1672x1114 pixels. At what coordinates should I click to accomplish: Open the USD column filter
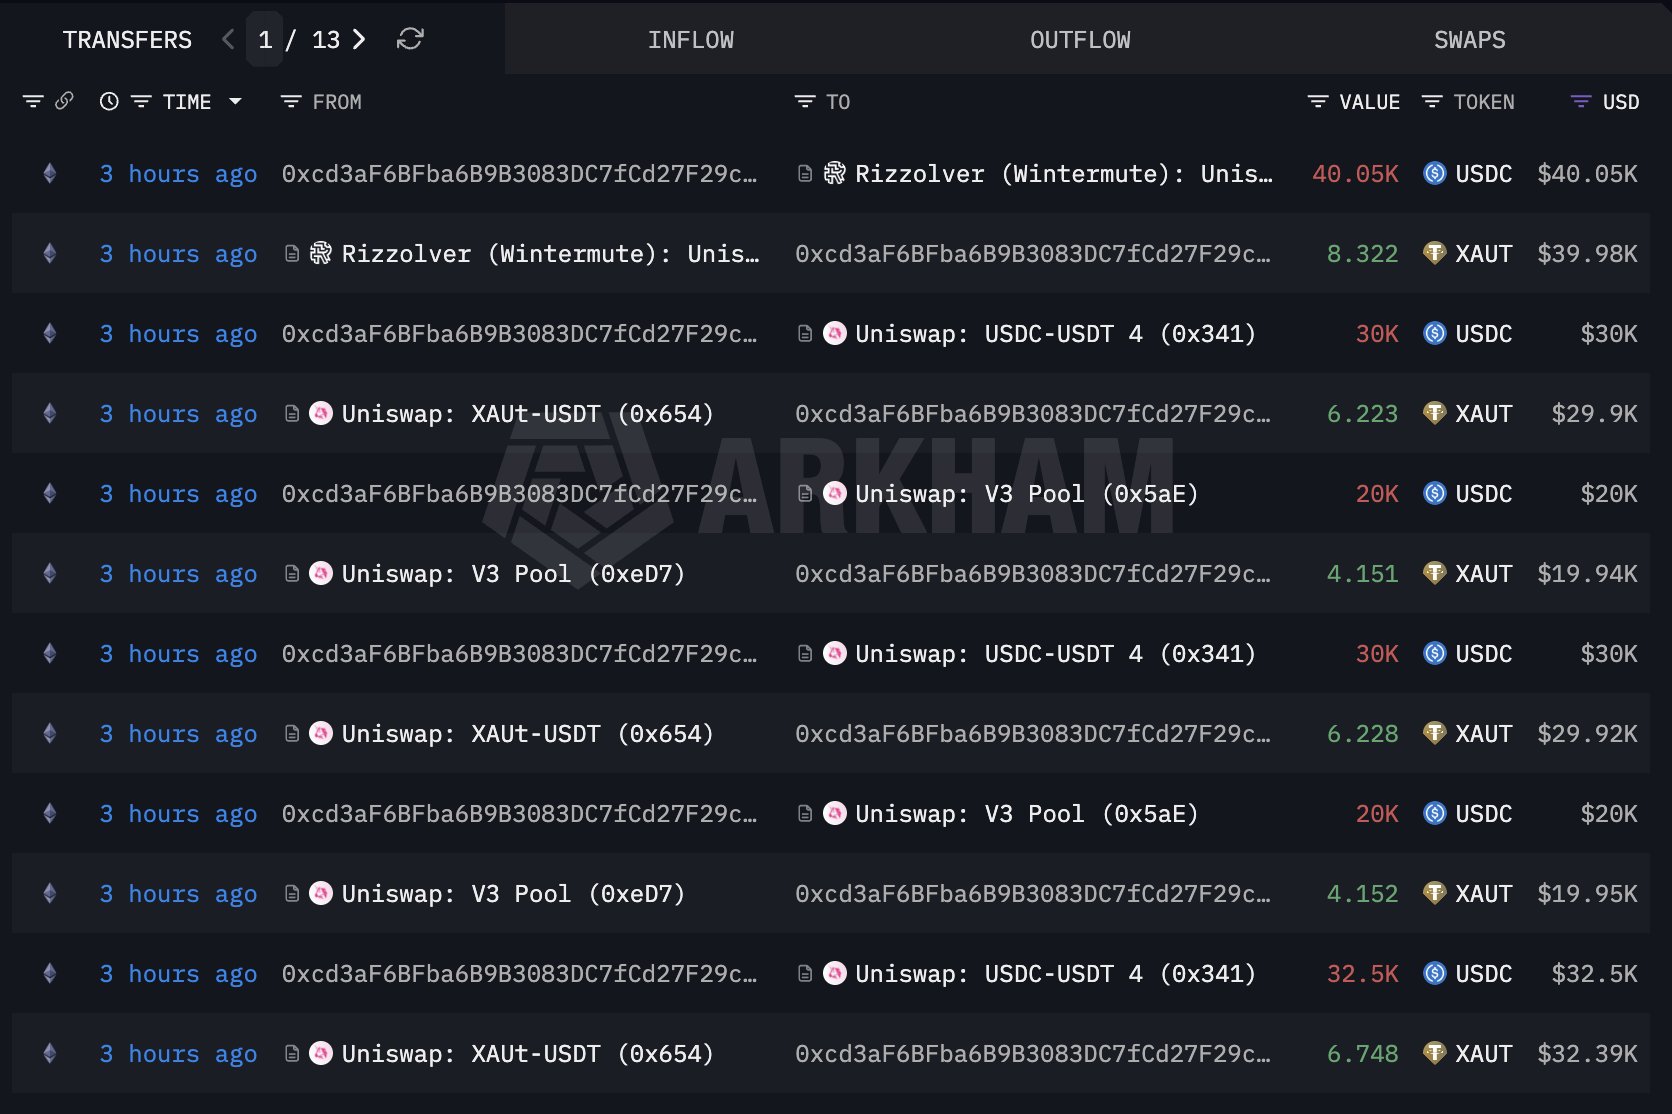[x=1581, y=101]
